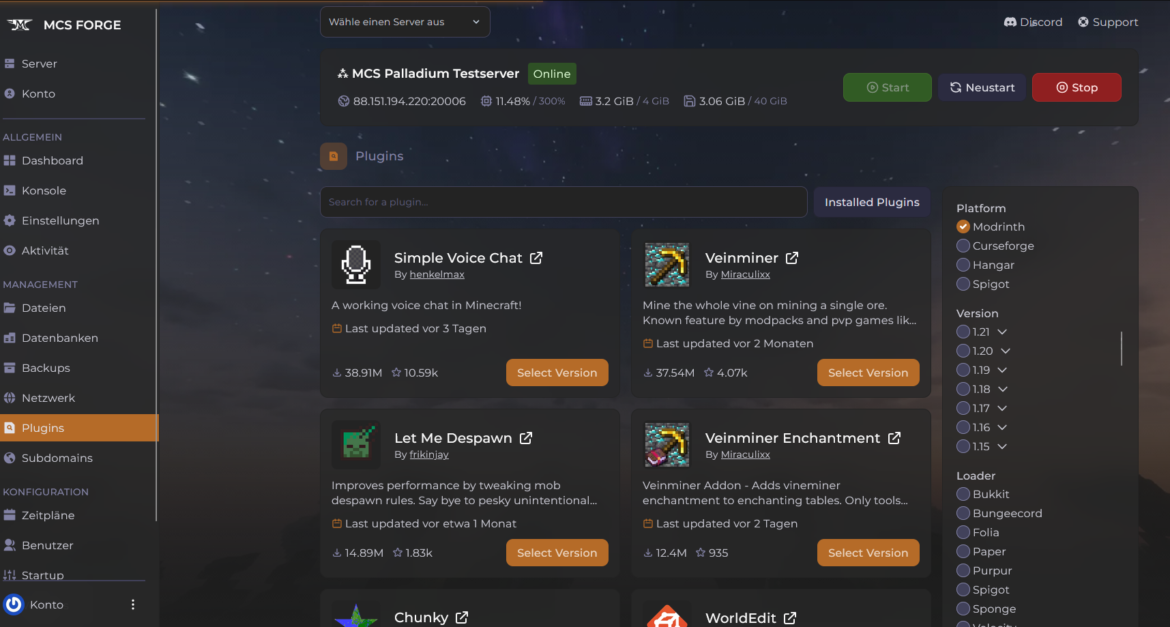The height and width of the screenshot is (627, 1170).
Task: Click the Konsole terminal icon in sidebar
Action: coord(10,190)
